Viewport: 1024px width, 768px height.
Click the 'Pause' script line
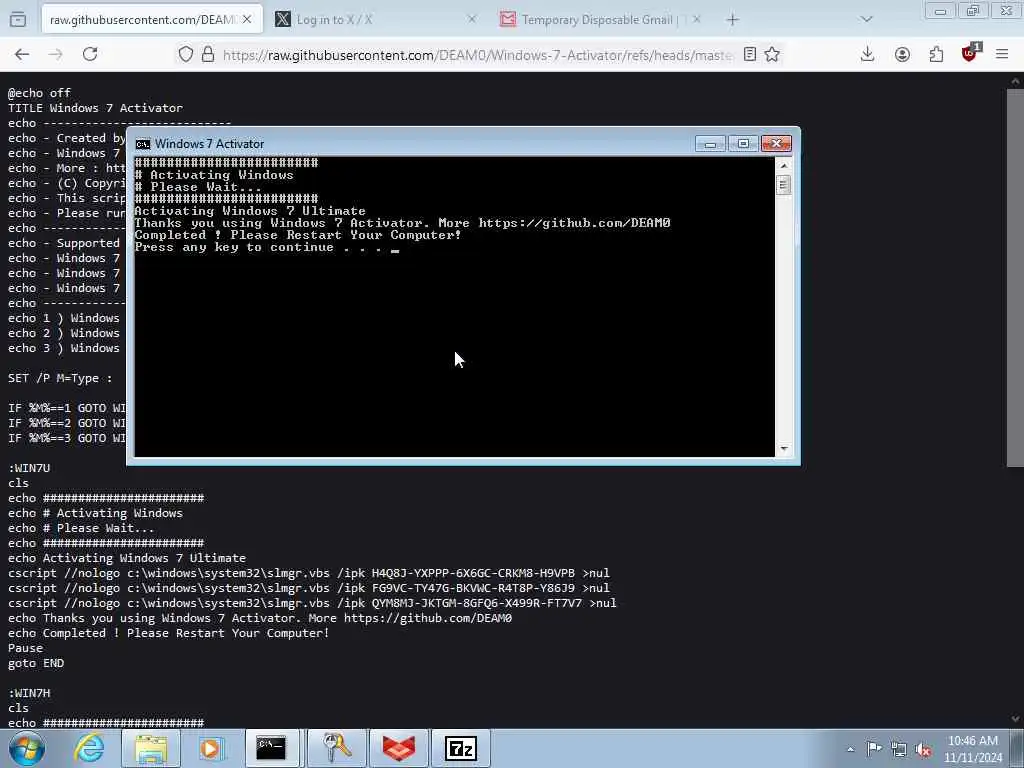tap(25, 648)
